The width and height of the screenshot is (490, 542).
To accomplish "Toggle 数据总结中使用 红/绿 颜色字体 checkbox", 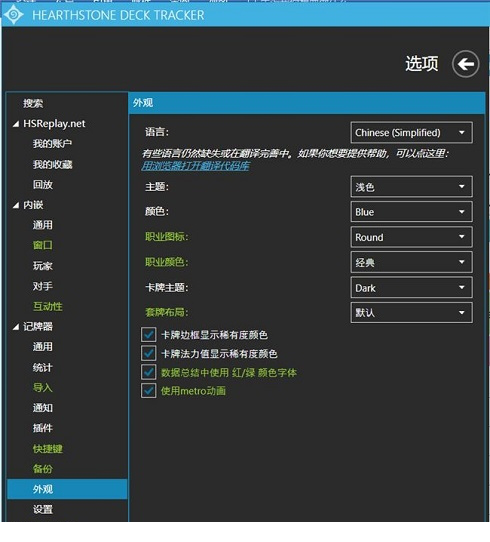I will [149, 372].
